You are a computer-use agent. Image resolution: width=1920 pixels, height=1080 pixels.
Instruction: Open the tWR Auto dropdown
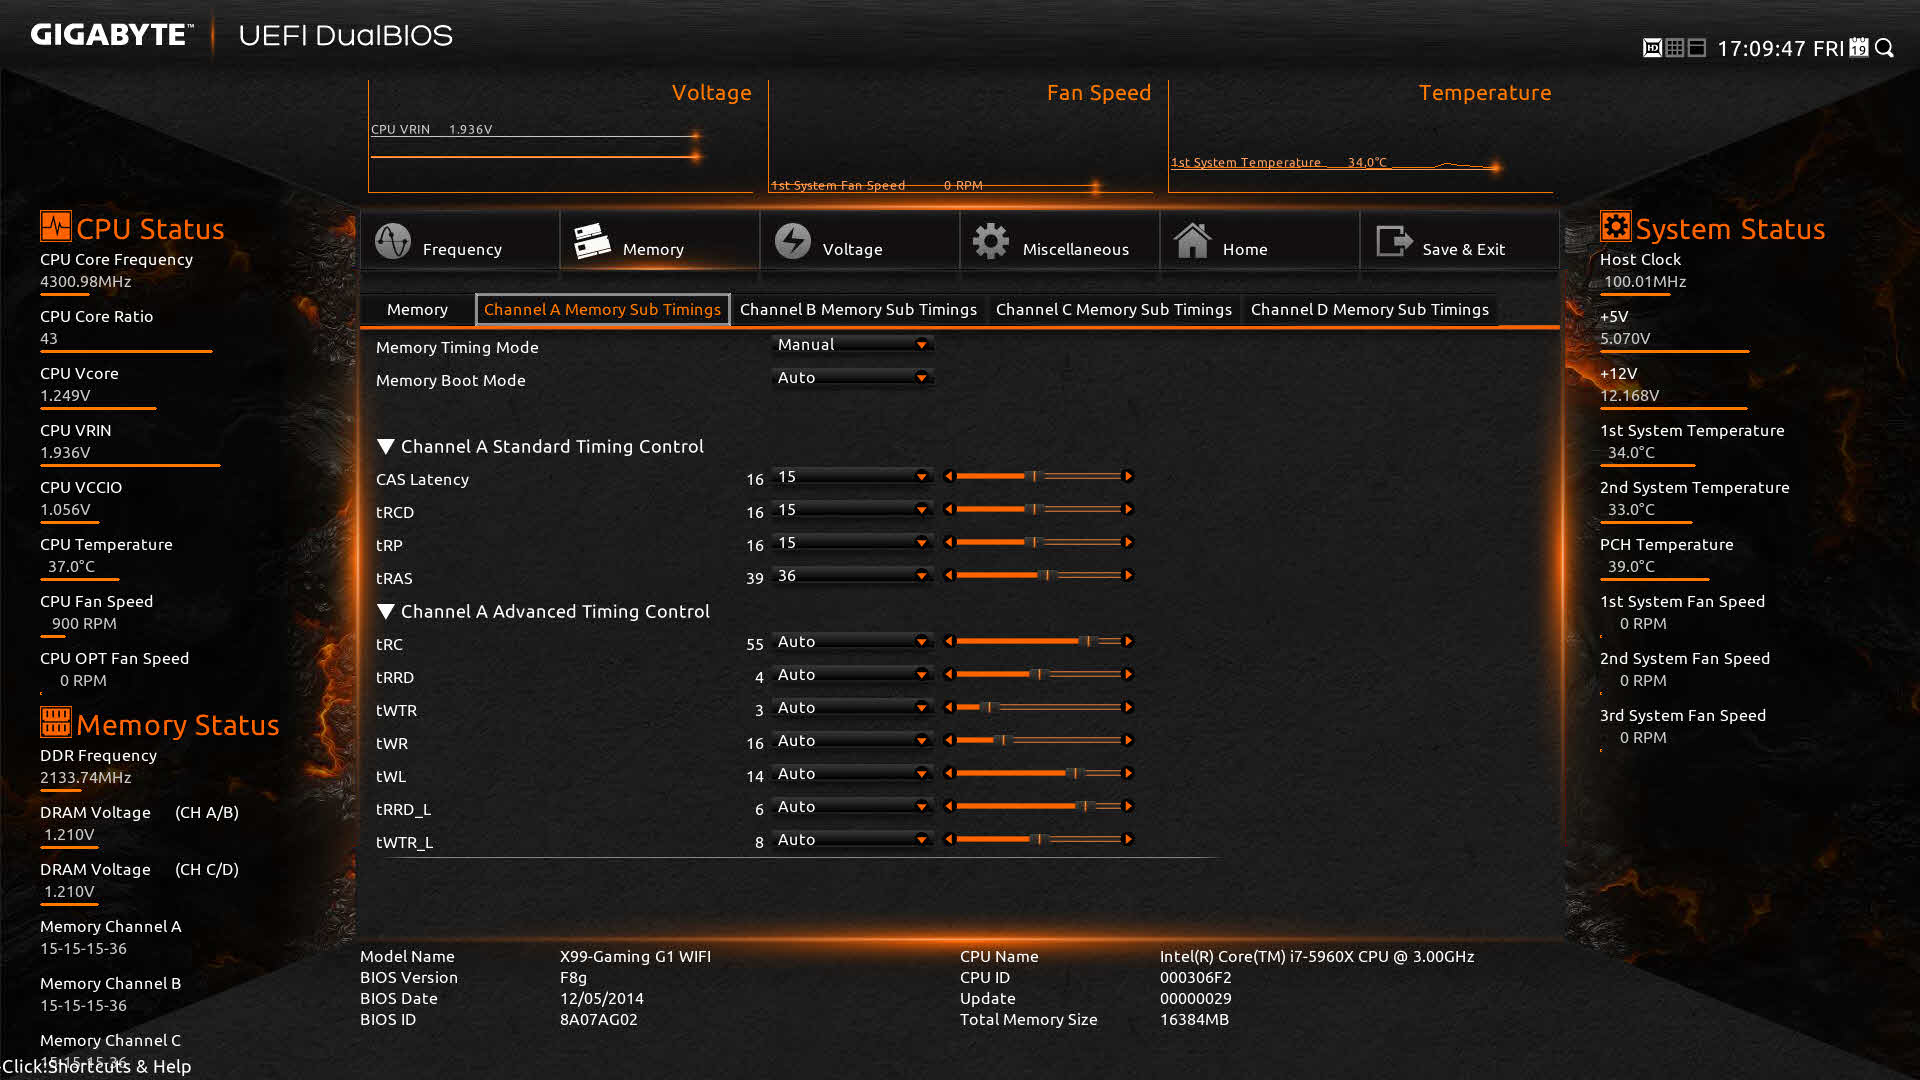tap(853, 740)
